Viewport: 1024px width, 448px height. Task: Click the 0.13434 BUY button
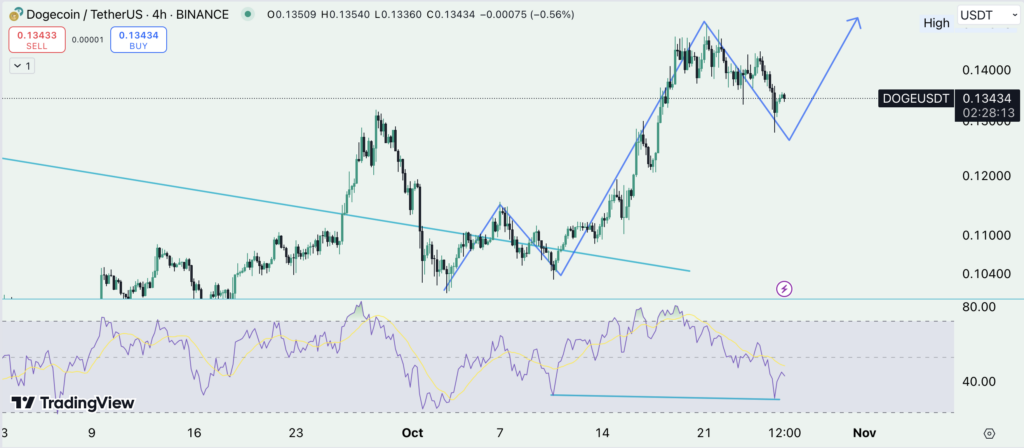point(138,40)
